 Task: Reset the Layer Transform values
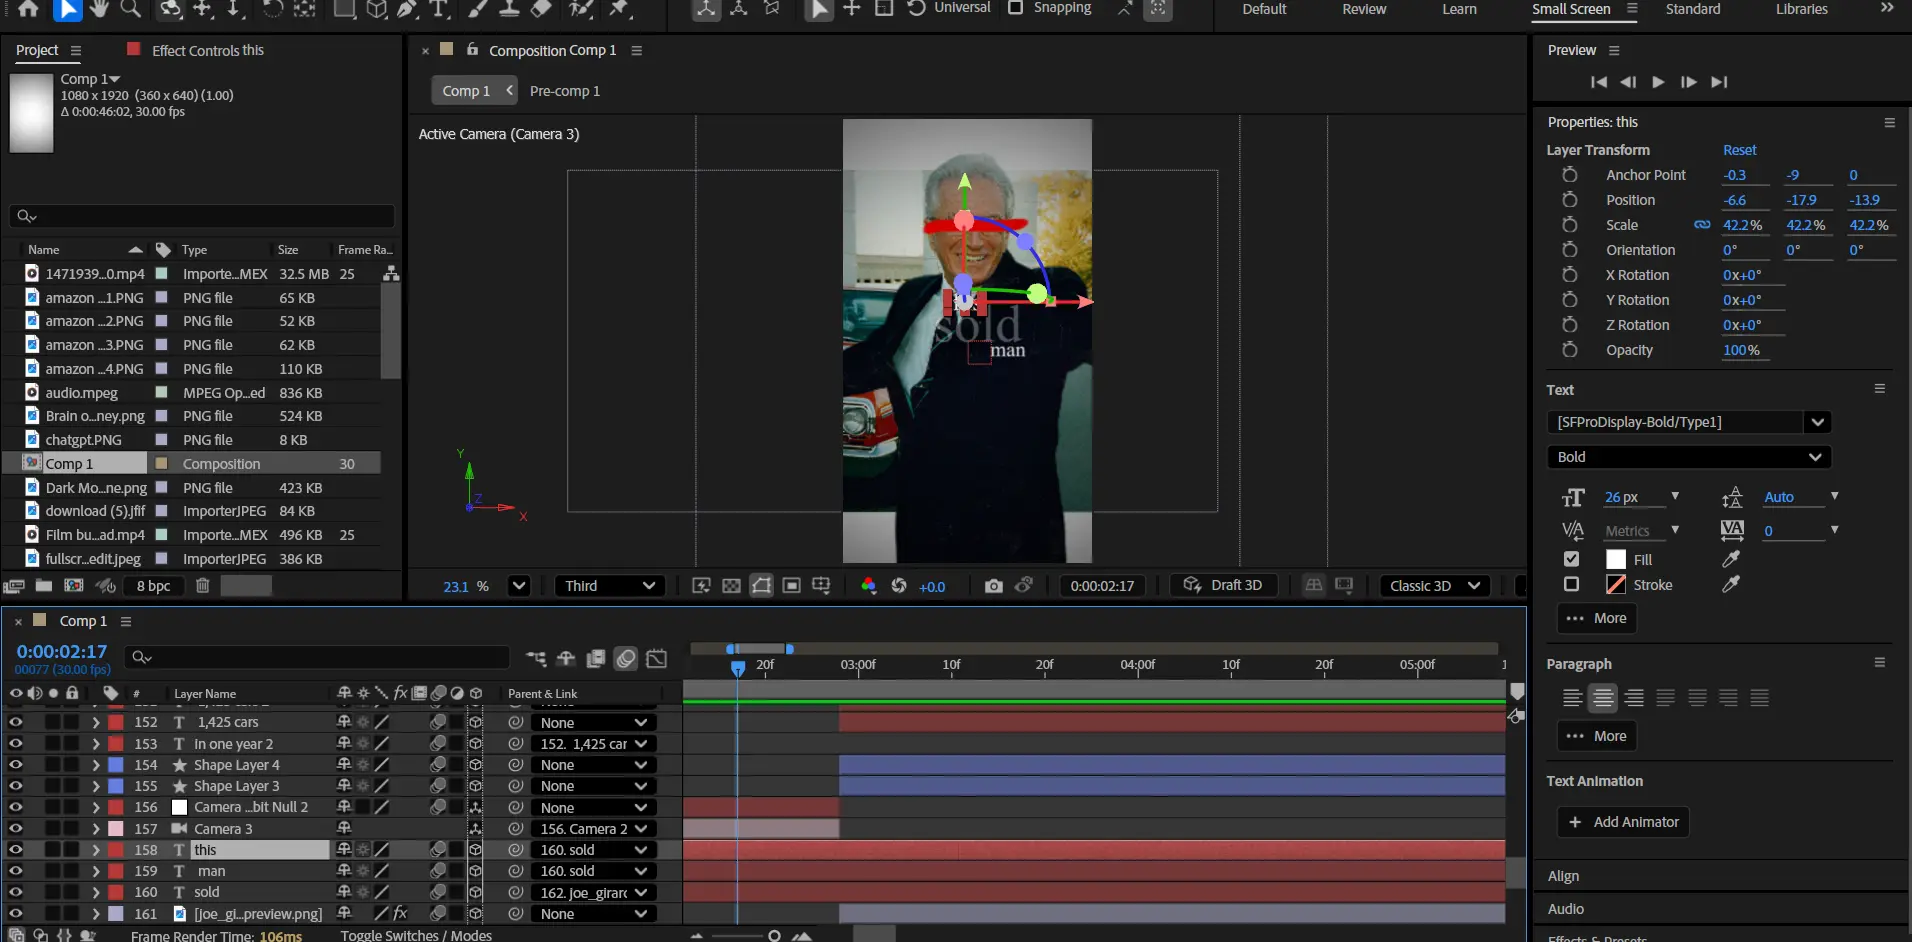coord(1739,150)
